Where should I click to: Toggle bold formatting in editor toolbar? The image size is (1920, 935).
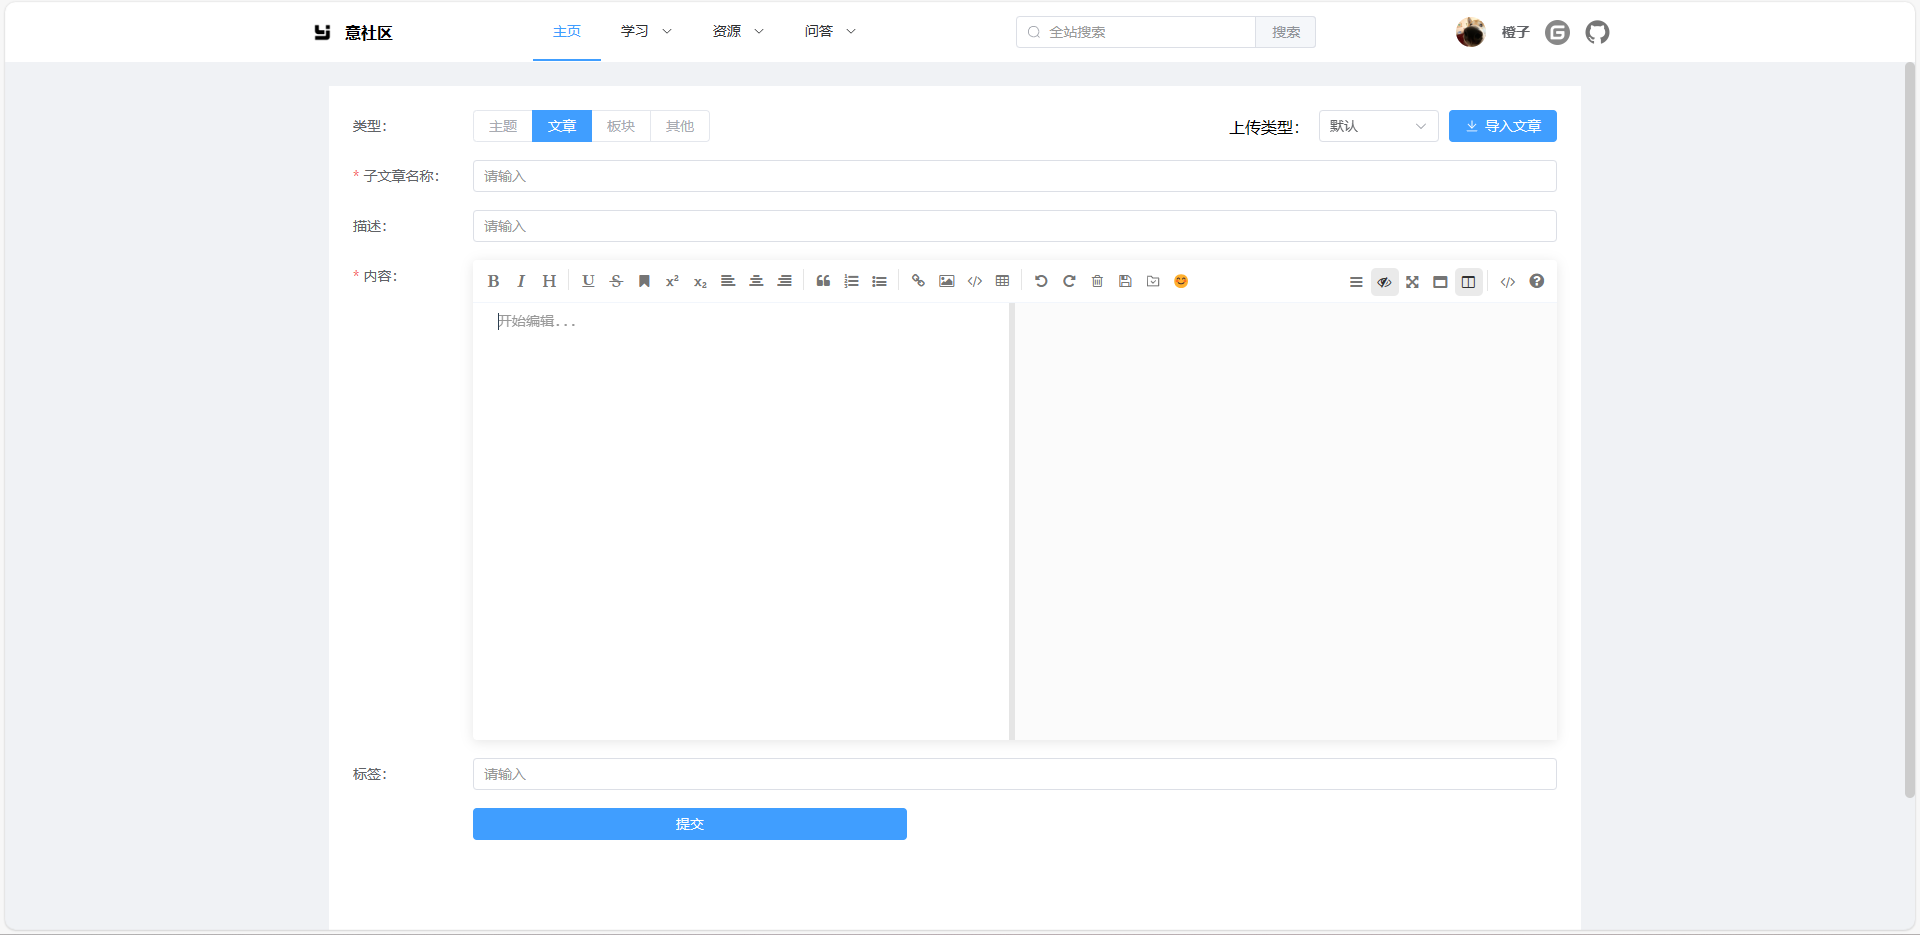click(493, 281)
